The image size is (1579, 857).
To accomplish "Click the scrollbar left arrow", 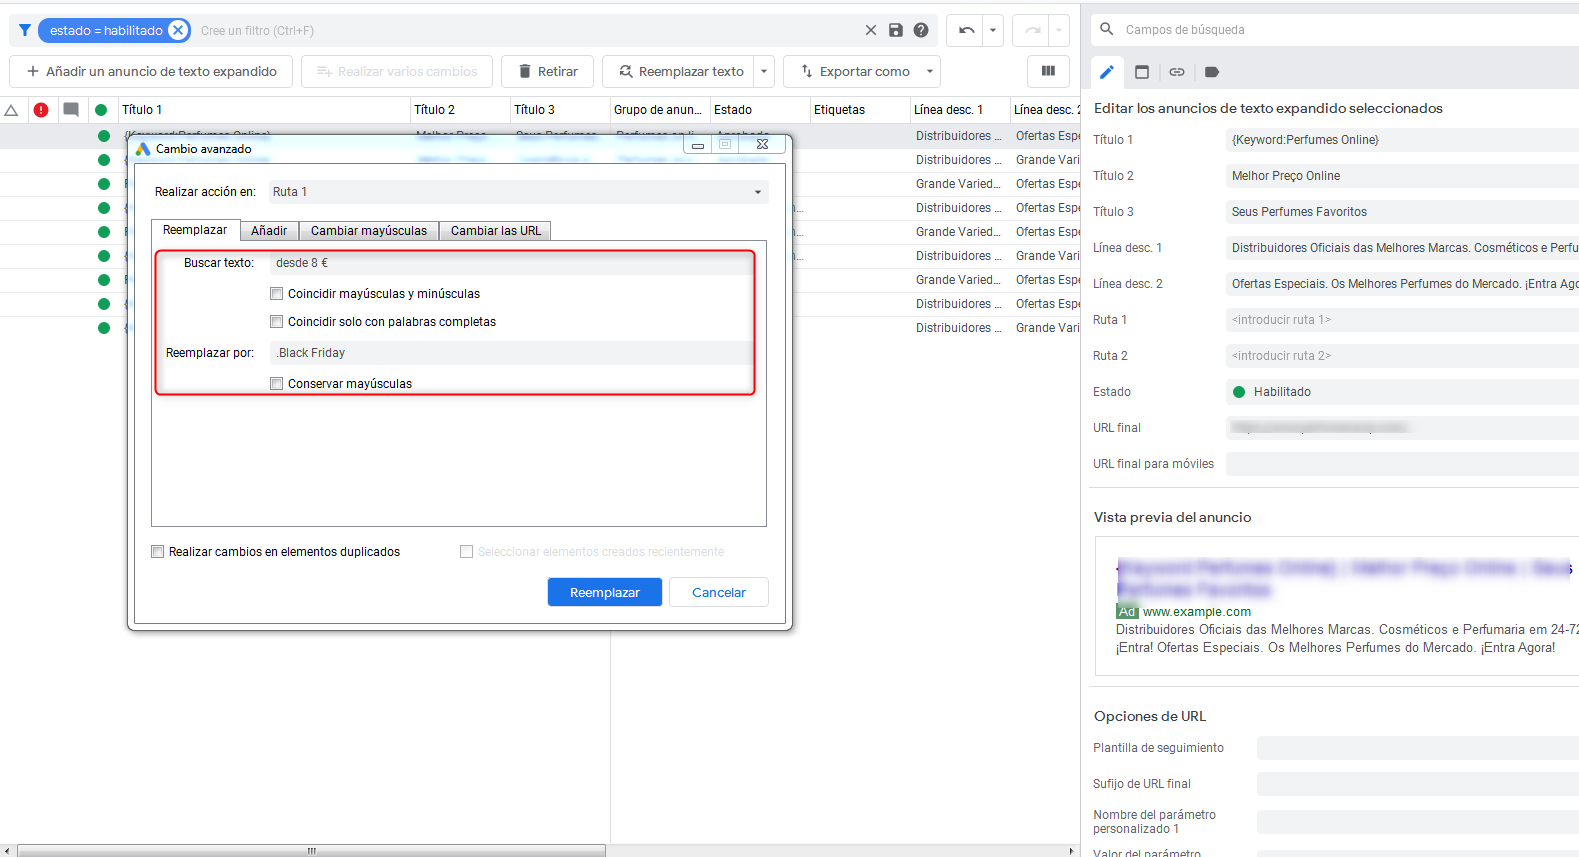I will (x=8, y=851).
